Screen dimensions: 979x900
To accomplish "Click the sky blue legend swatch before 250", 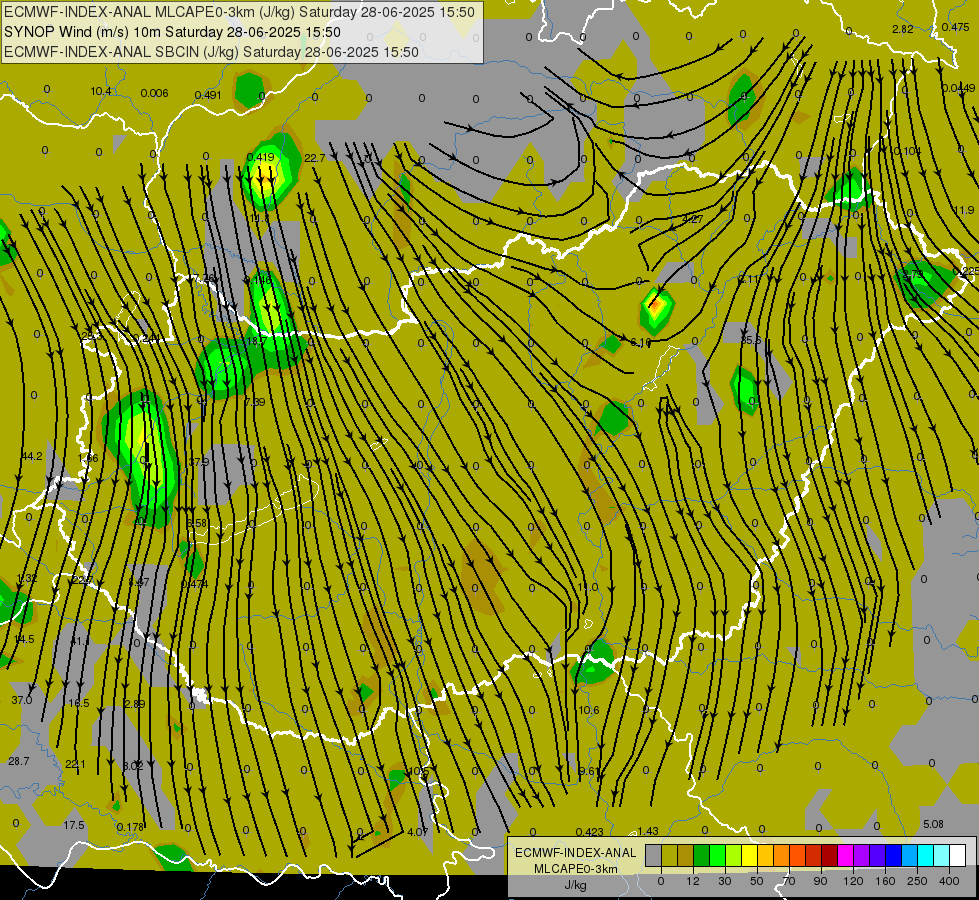I will (x=910, y=855).
